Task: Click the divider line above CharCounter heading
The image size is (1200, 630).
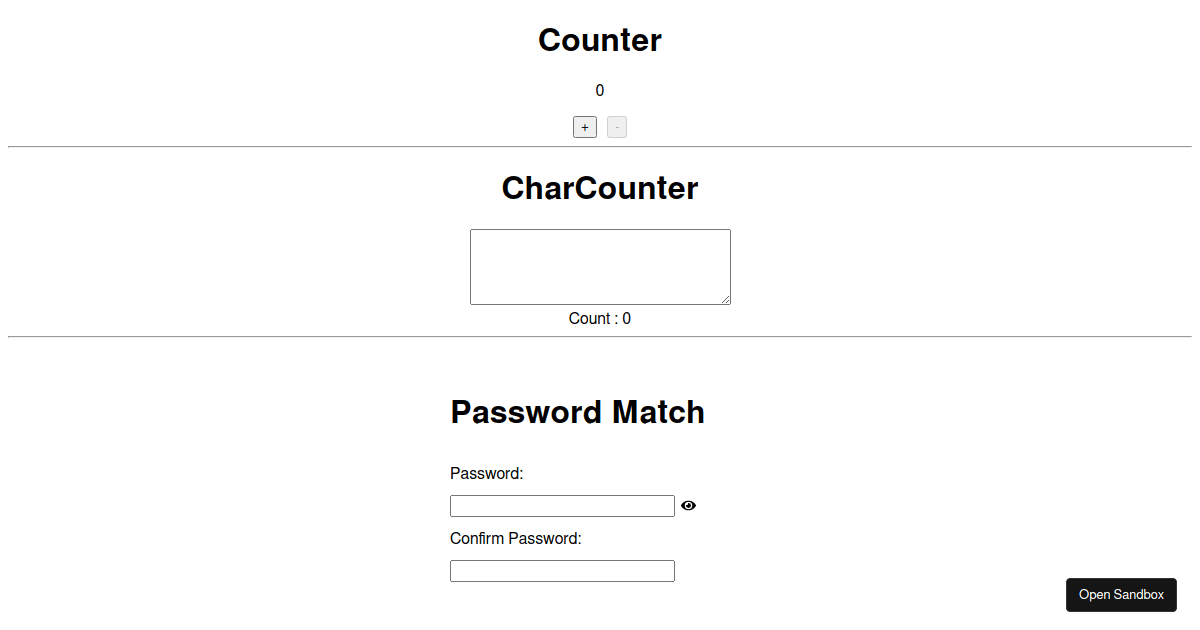Action: pos(600,147)
